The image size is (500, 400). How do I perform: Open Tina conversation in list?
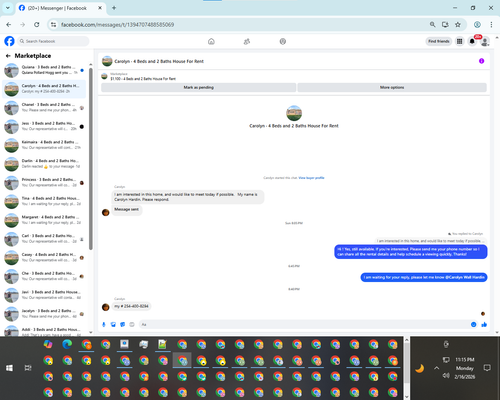click(44, 201)
